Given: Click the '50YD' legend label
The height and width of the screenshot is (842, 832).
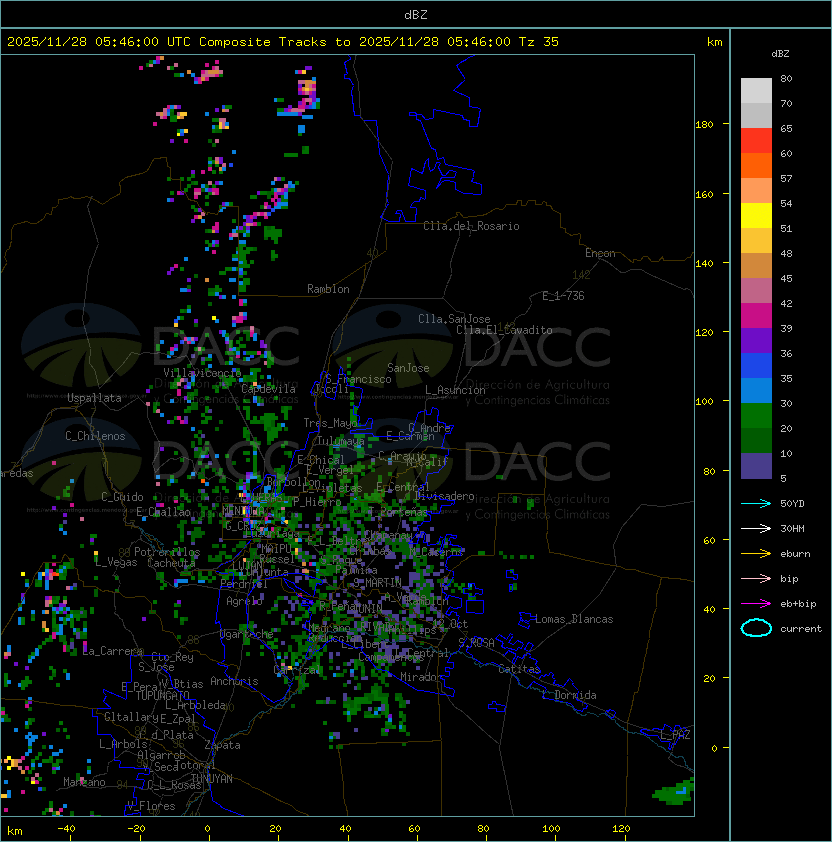Looking at the screenshot, I should (792, 503).
